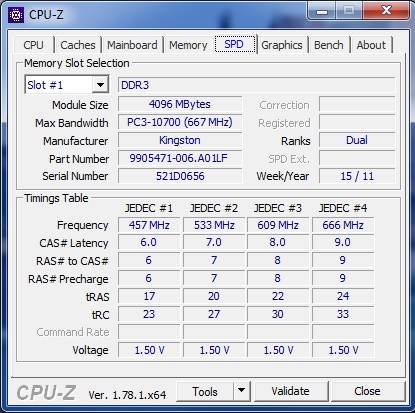Select the 4096 MBytes module size value
415x413 pixels.
coord(180,104)
